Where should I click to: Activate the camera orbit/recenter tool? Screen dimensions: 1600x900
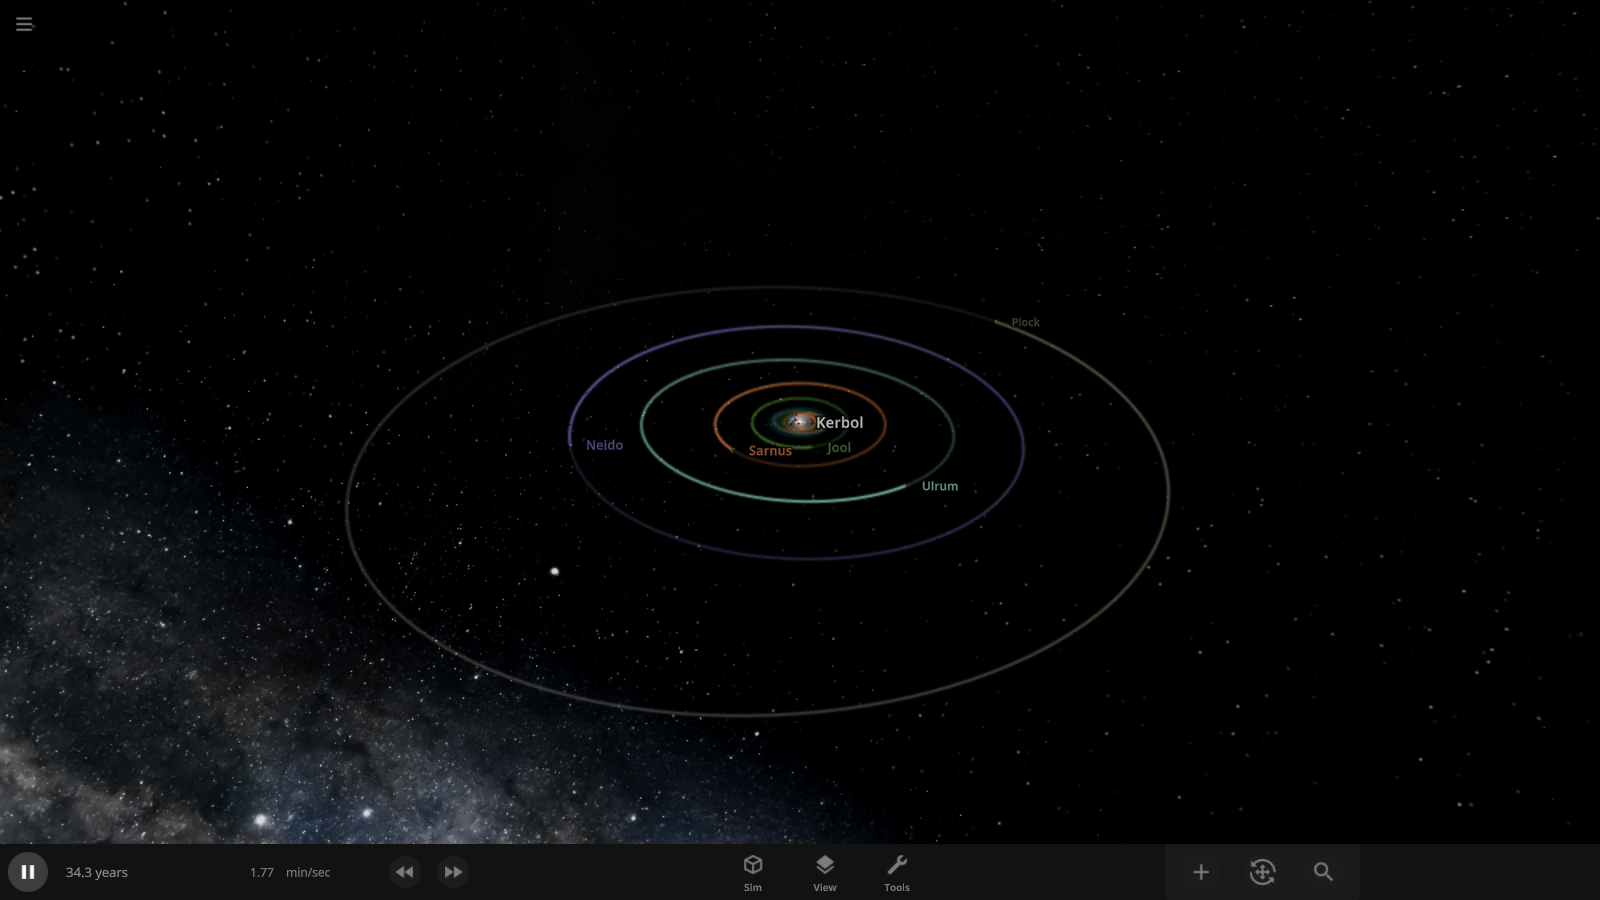click(1262, 872)
